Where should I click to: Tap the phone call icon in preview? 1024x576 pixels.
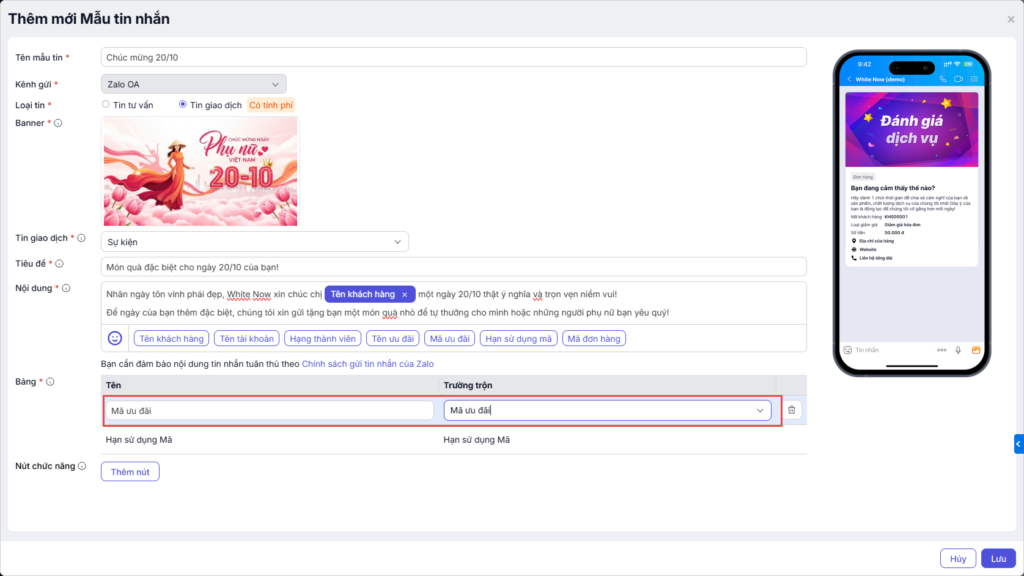(942, 79)
